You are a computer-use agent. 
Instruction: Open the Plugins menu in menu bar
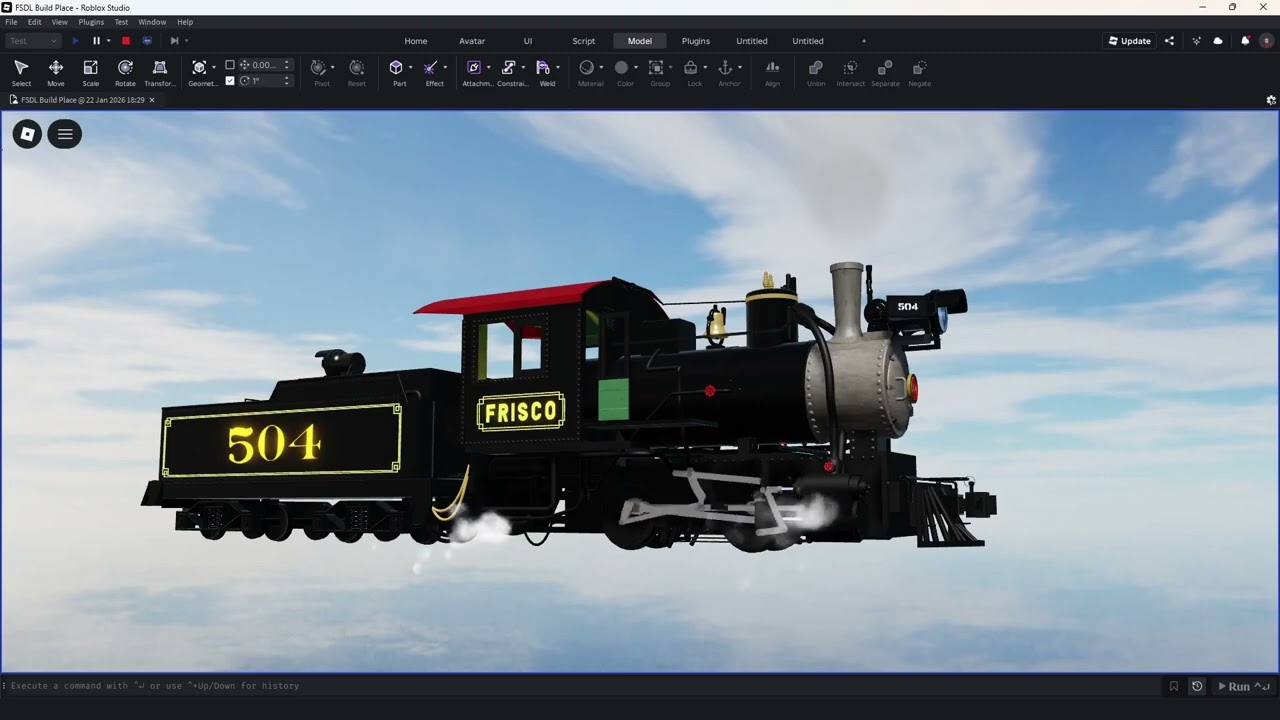91,22
